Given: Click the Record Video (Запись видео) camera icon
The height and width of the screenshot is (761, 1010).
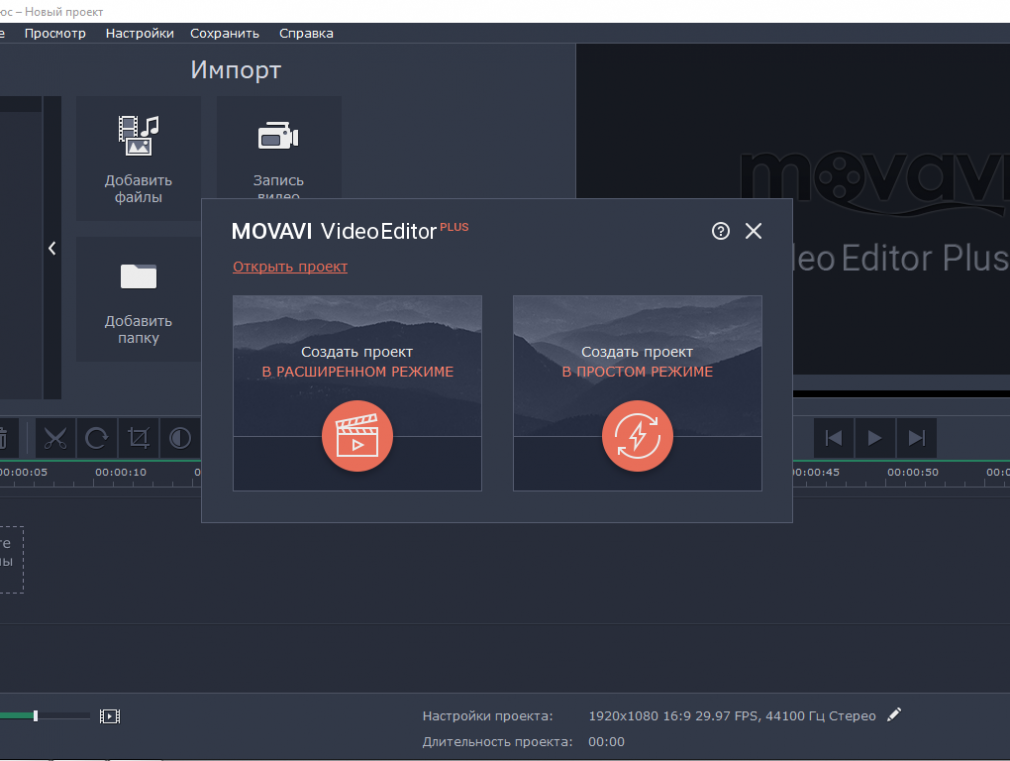Looking at the screenshot, I should point(278,136).
